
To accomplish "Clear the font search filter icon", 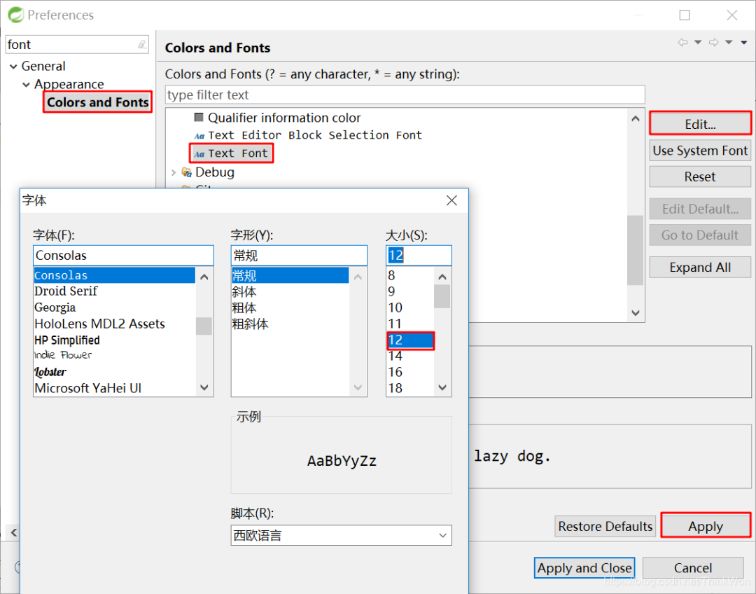I will coord(142,44).
